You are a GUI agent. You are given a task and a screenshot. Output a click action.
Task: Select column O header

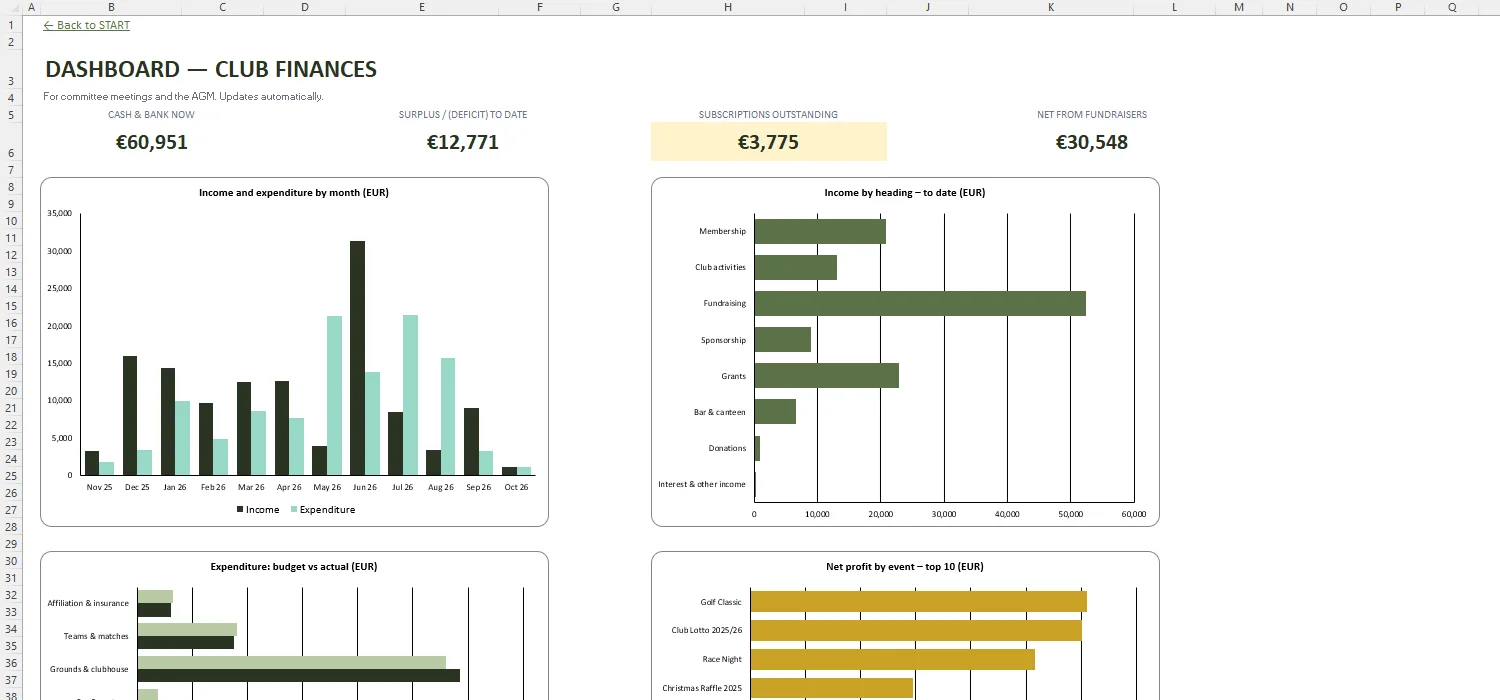point(1343,7)
